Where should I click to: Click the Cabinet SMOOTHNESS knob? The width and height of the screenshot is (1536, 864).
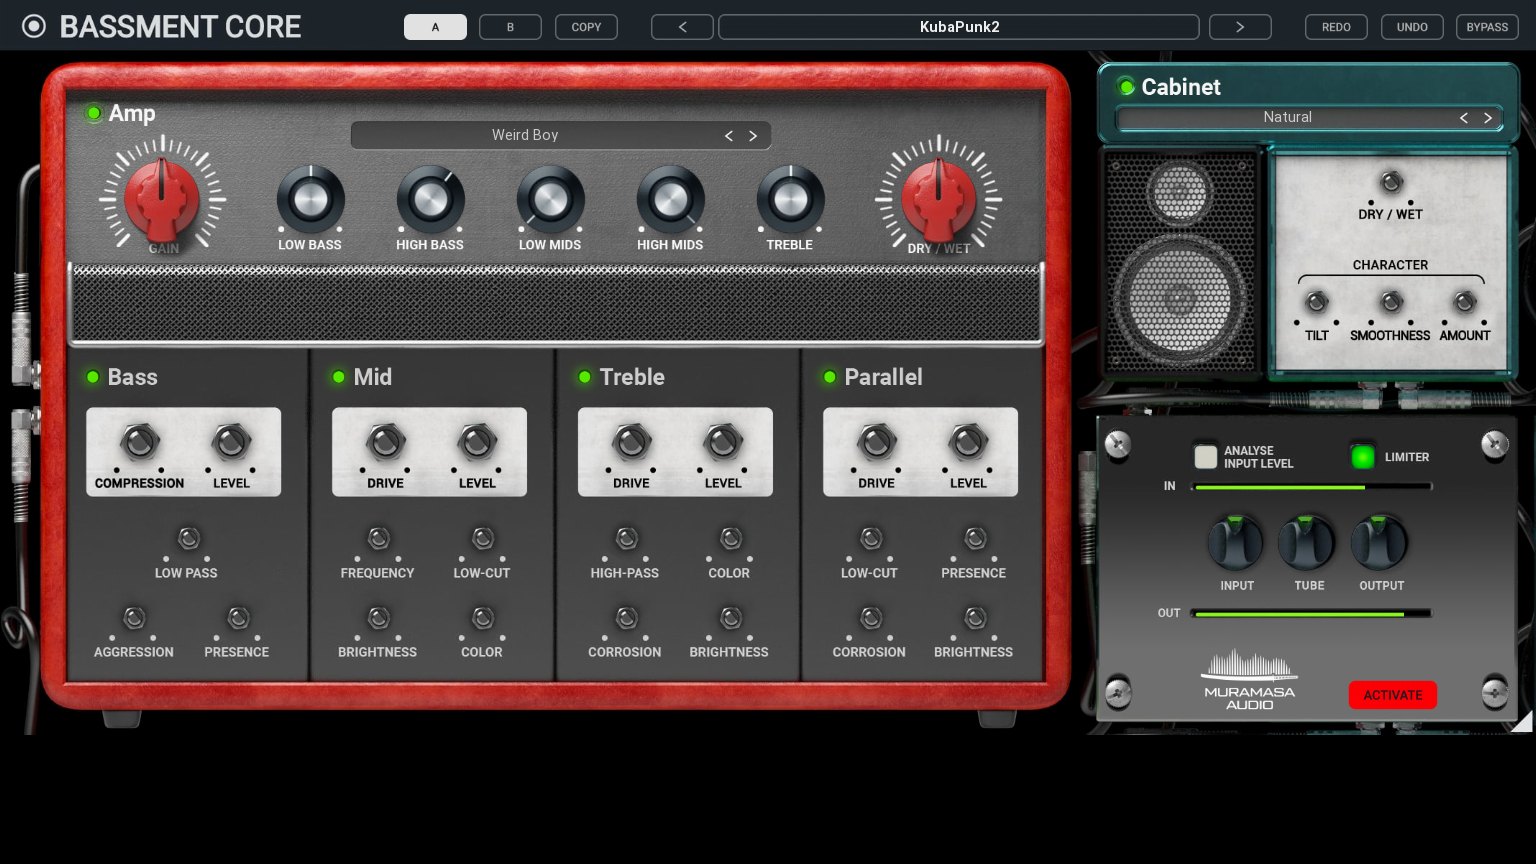[1390, 302]
